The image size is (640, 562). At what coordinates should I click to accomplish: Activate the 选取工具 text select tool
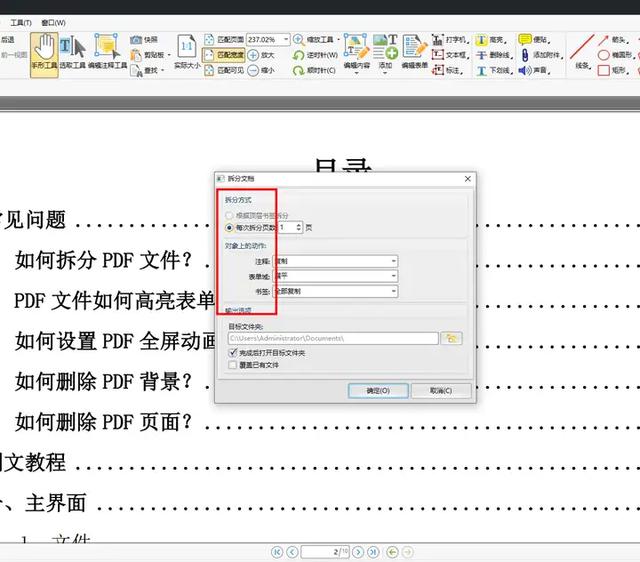click(x=73, y=53)
